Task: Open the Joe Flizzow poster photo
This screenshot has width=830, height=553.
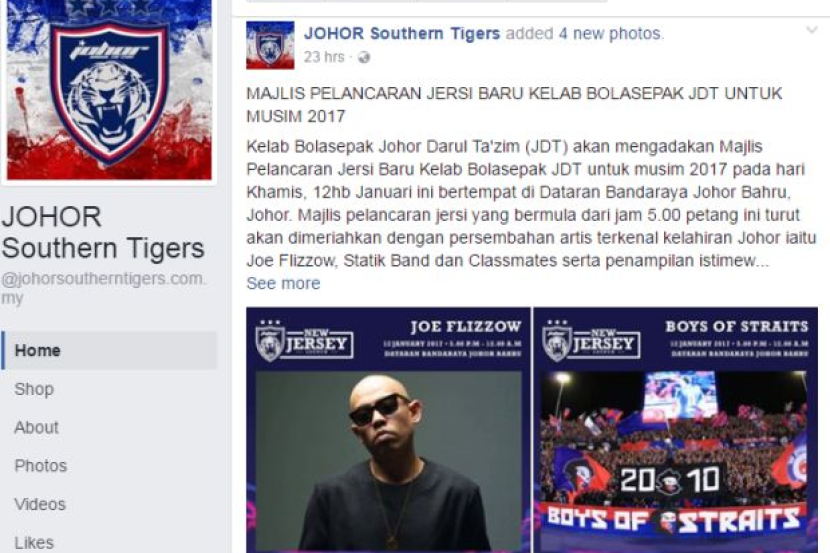Action: tap(389, 430)
